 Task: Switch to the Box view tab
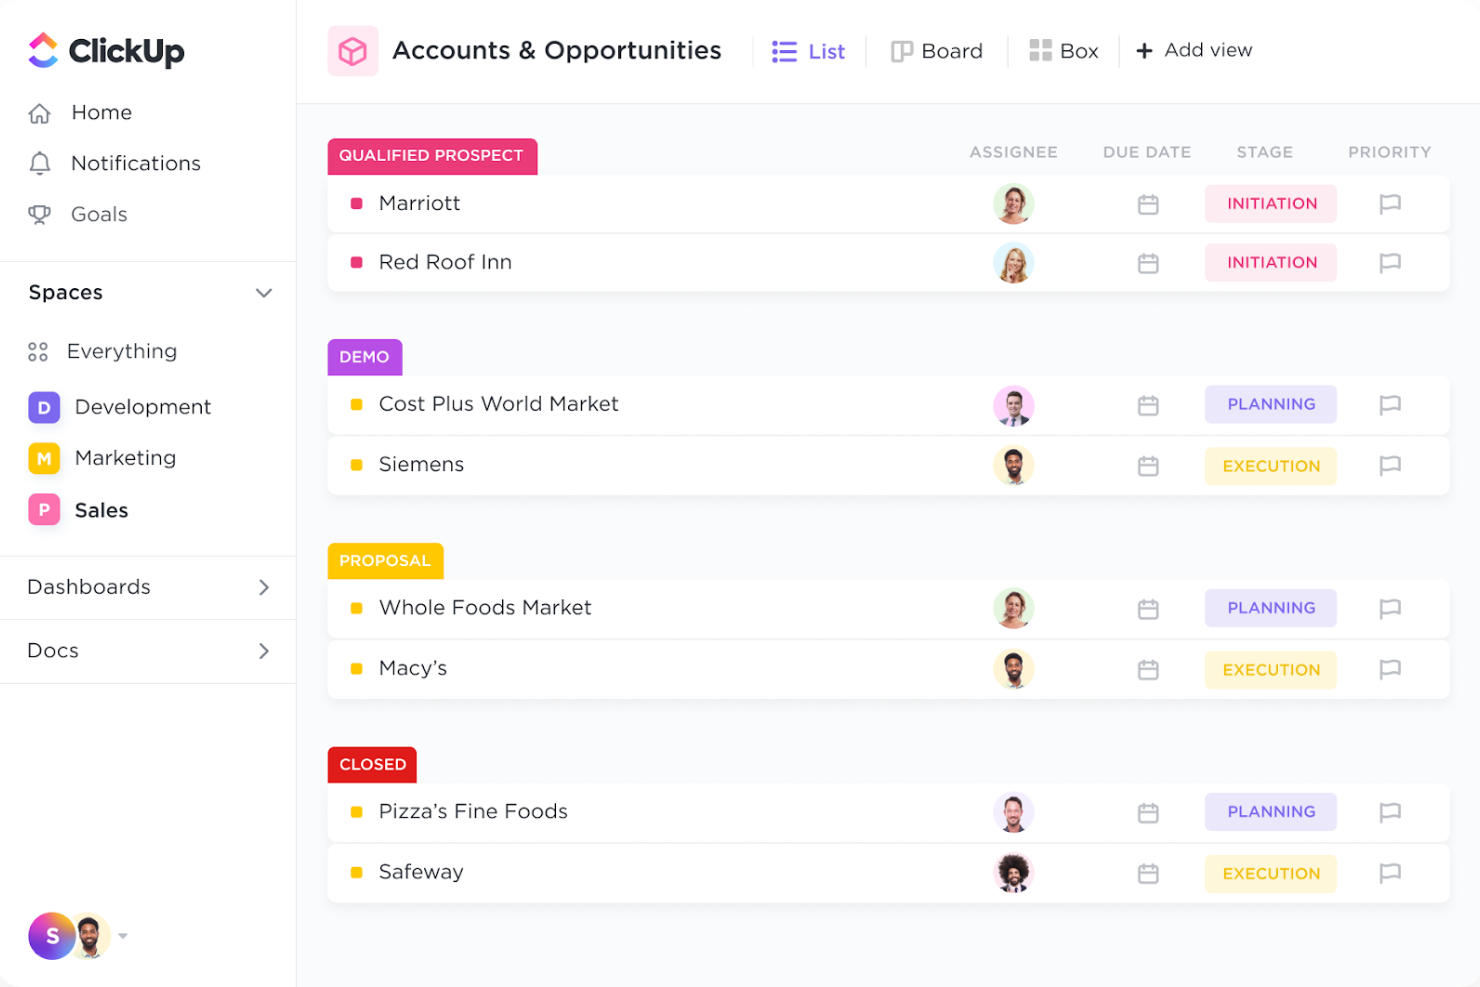(1063, 50)
